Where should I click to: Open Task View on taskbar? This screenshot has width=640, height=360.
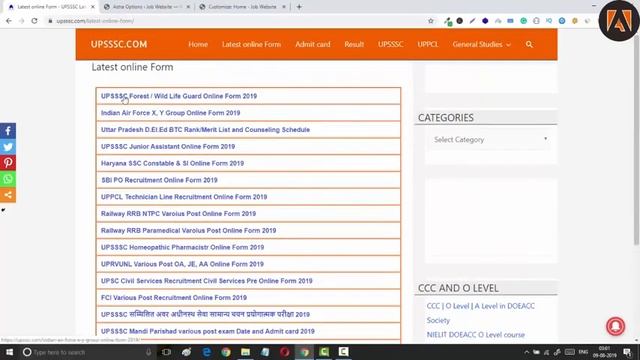coord(166,352)
